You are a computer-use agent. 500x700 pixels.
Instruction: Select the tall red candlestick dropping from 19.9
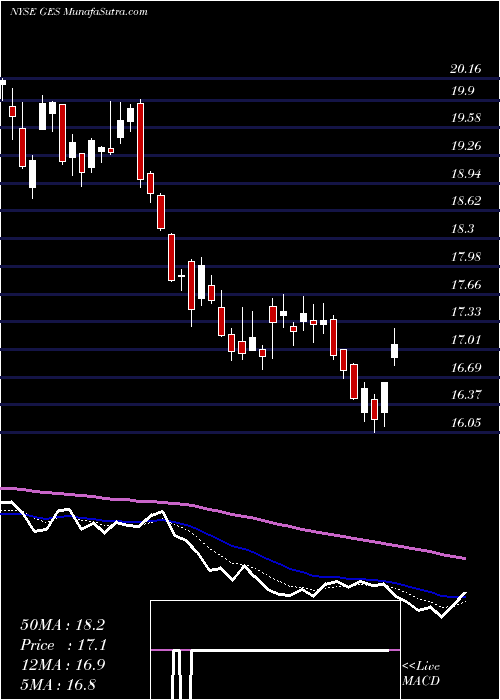(x=140, y=142)
